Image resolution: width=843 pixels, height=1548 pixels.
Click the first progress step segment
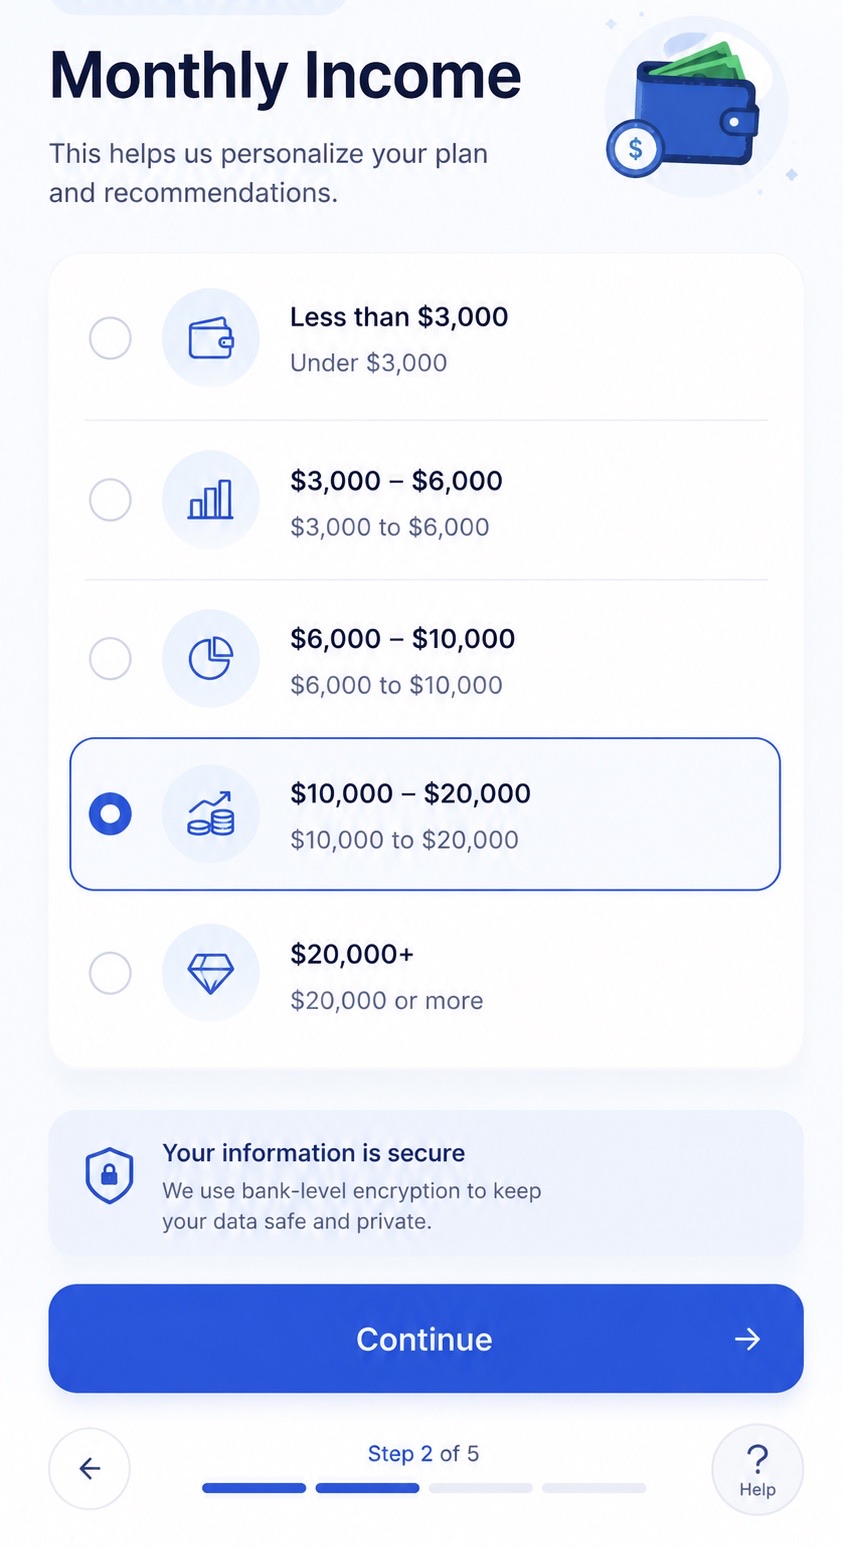click(x=254, y=1488)
